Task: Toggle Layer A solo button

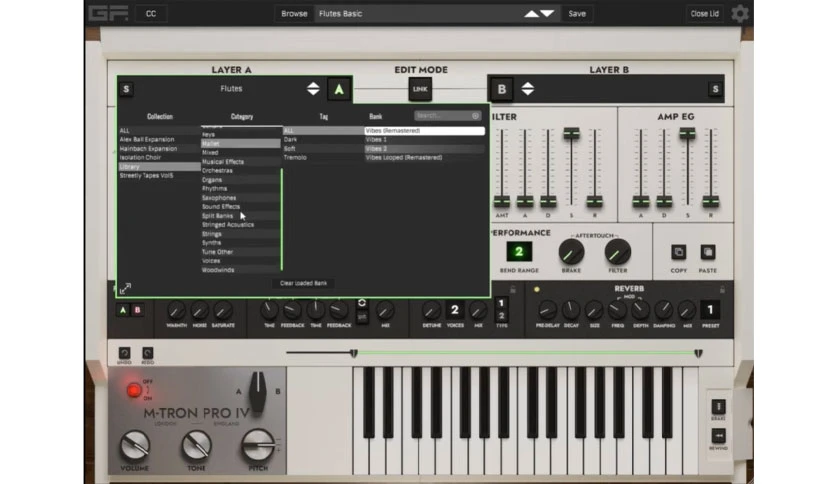Action: [126, 89]
